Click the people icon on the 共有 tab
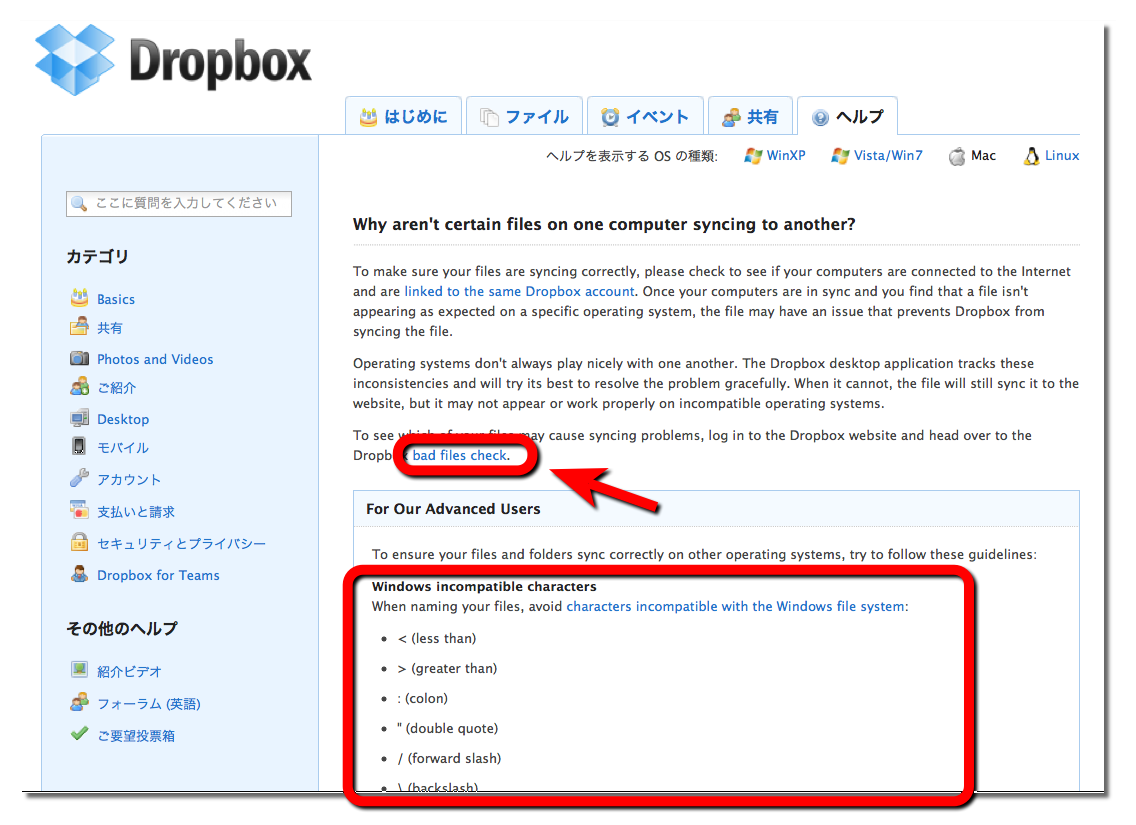1136x825 pixels. 732,117
